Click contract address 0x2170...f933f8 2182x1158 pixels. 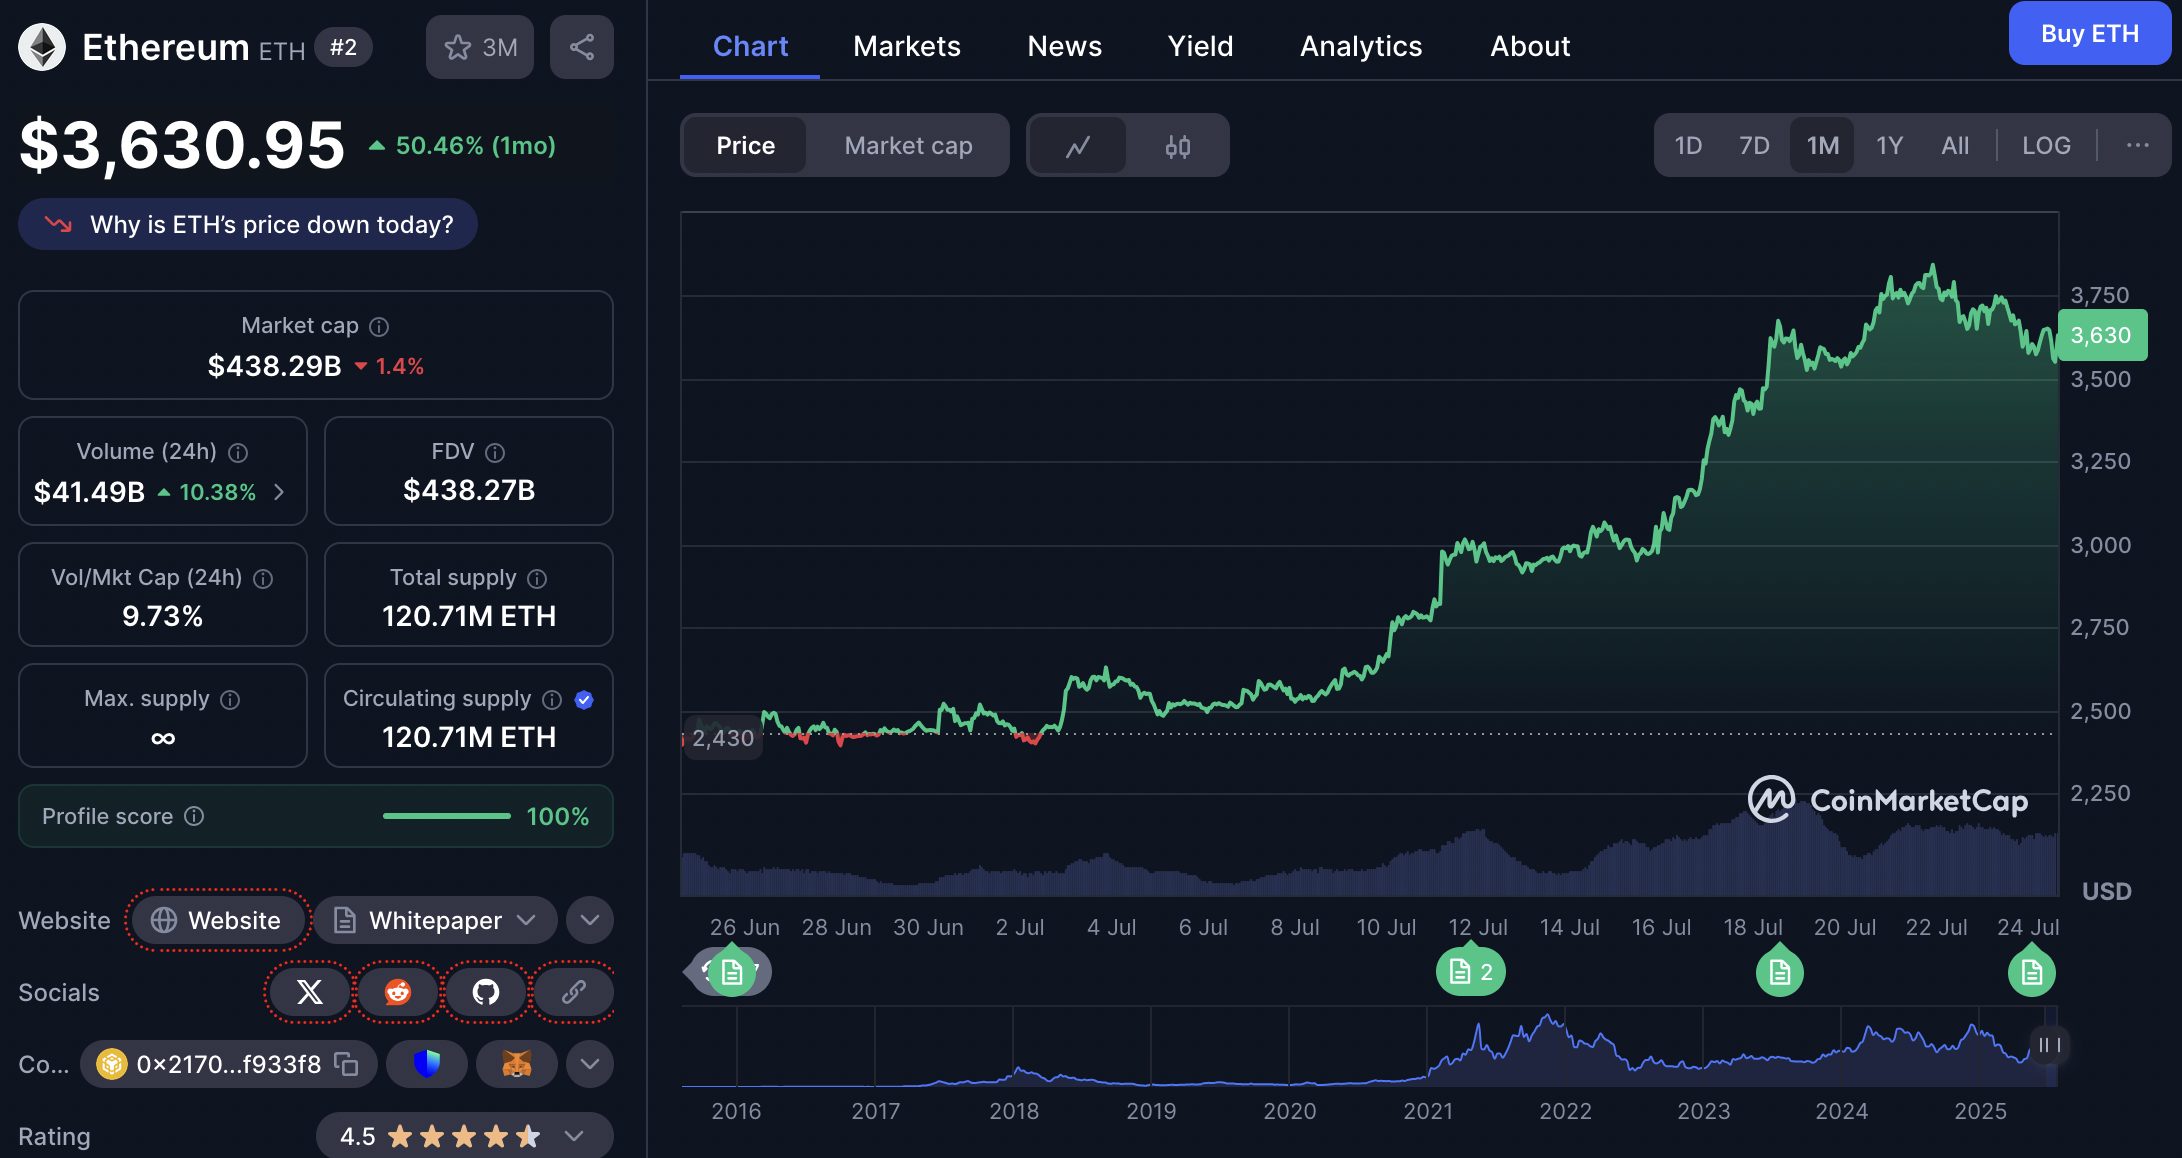(228, 1064)
